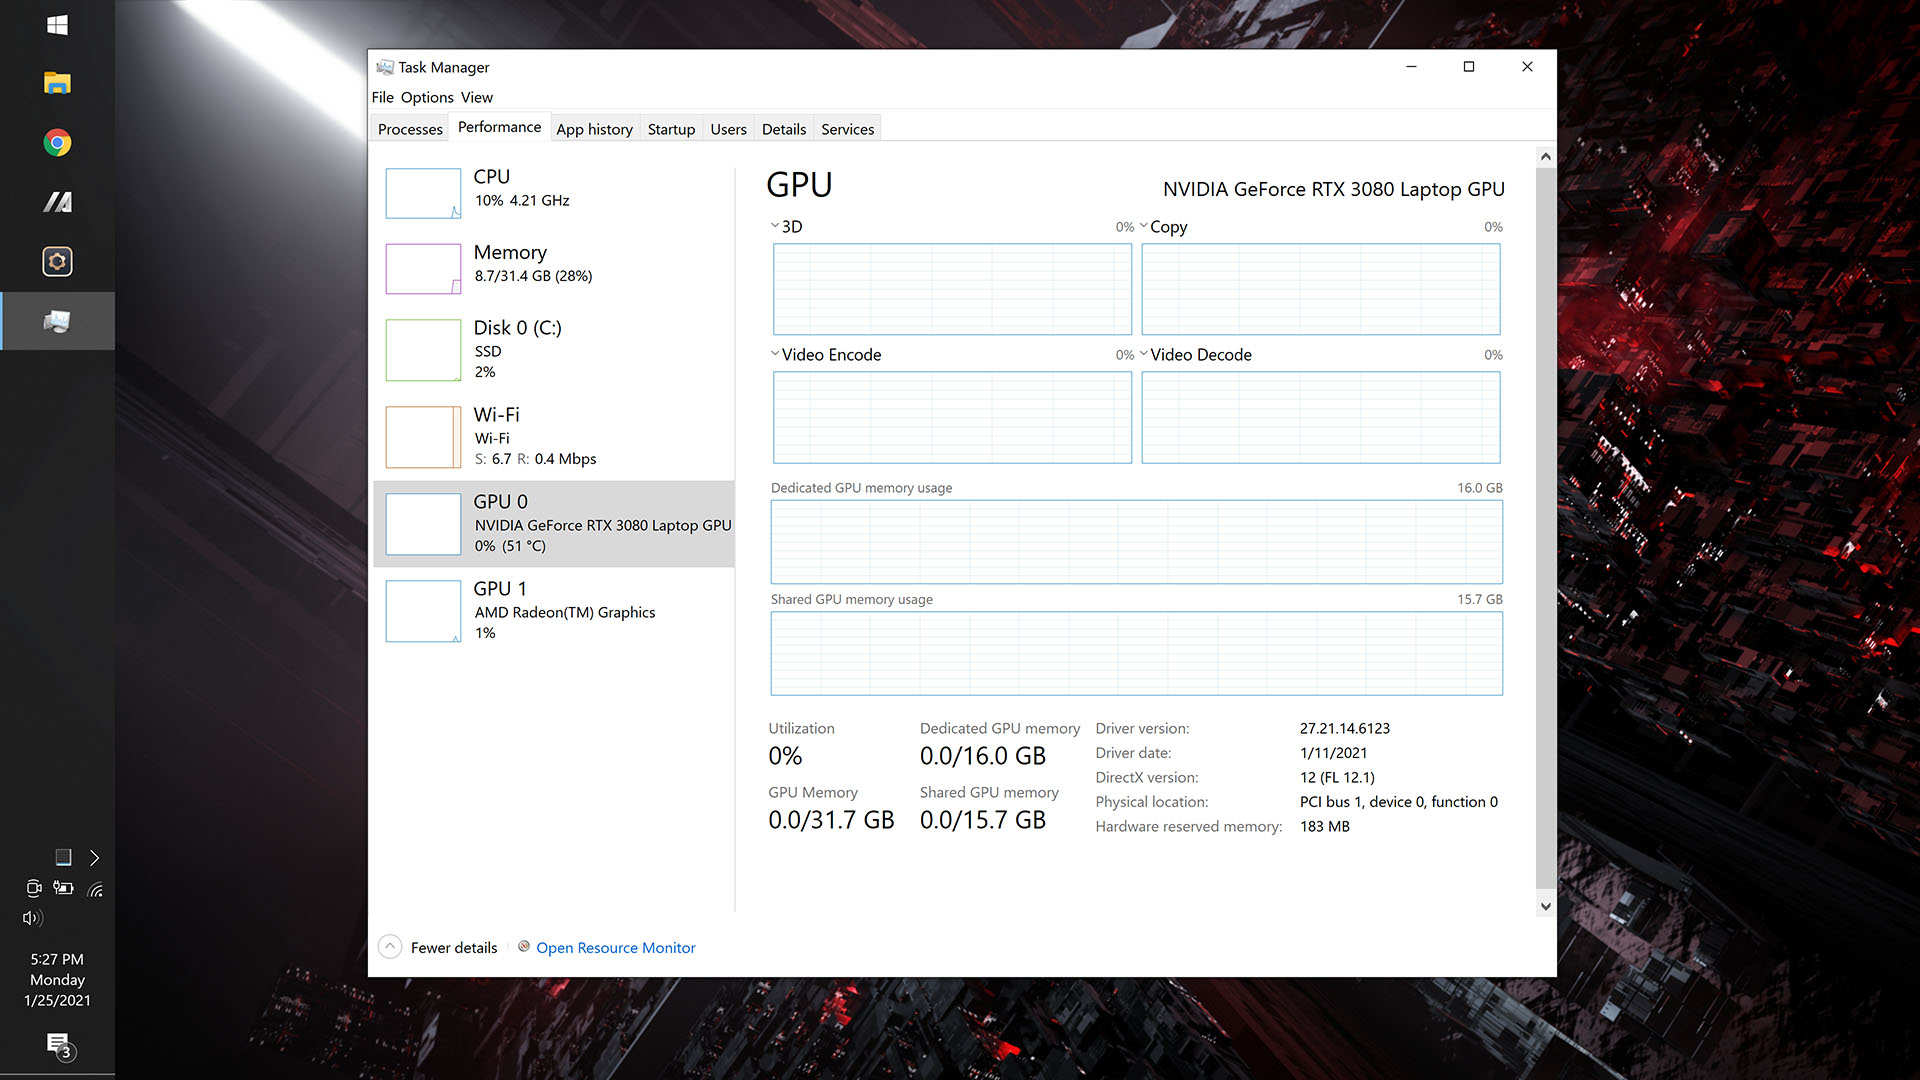1920x1080 pixels.
Task: Open the Windows Start menu
Action: pos(57,25)
